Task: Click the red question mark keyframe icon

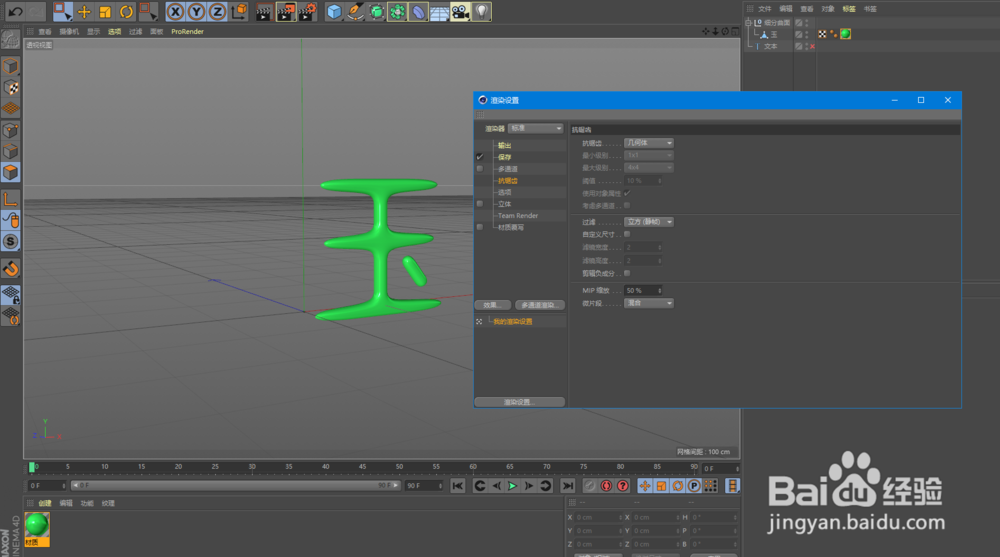Action: pyautogui.click(x=622, y=486)
